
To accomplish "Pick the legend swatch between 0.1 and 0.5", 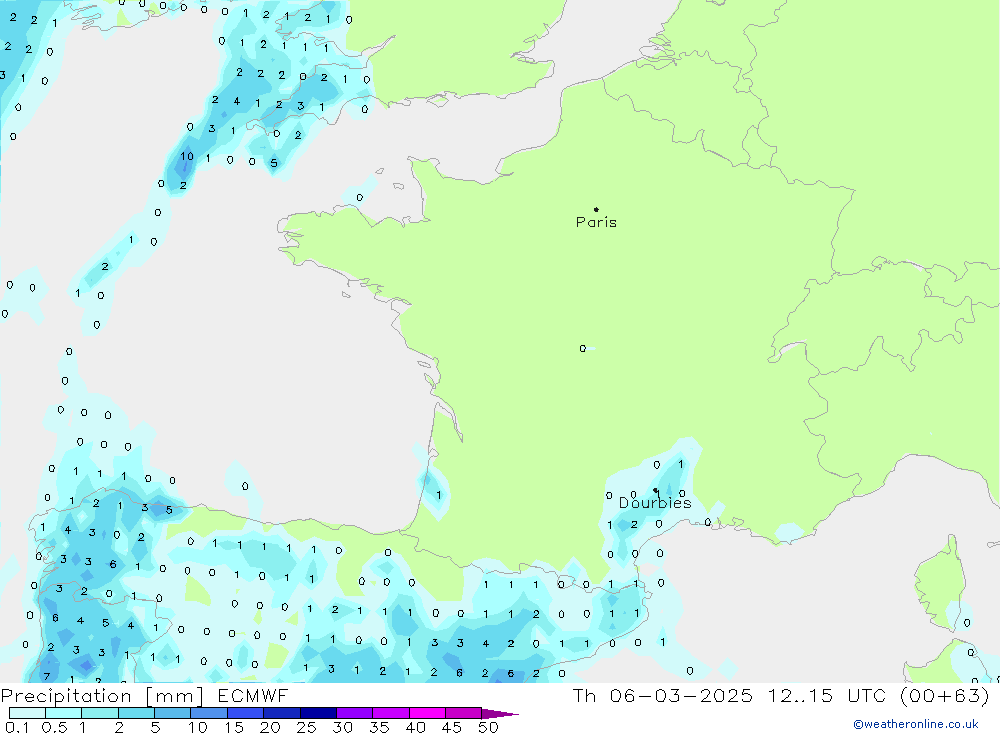I will [27, 713].
